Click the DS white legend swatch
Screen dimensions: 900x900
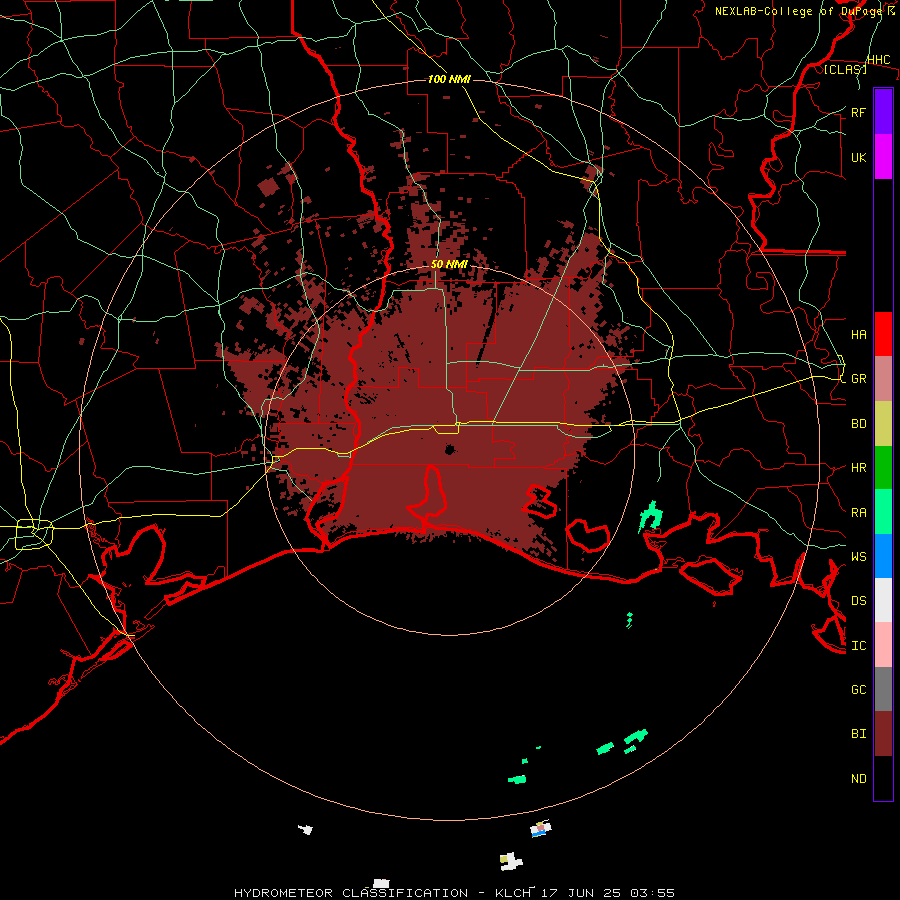click(883, 600)
